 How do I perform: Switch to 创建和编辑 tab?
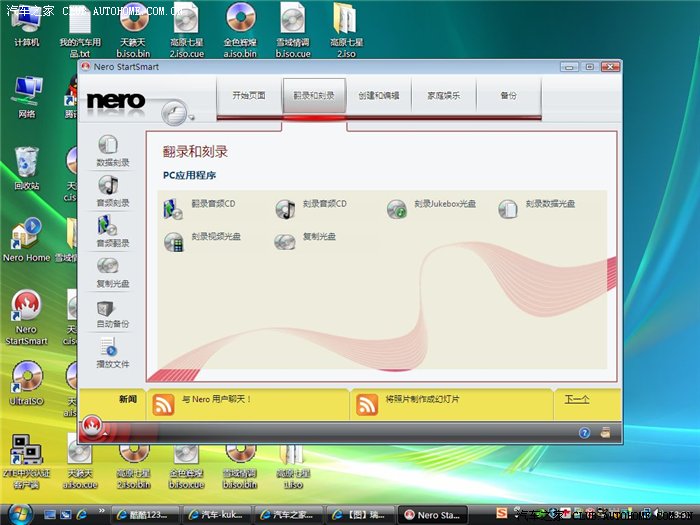pos(379,96)
